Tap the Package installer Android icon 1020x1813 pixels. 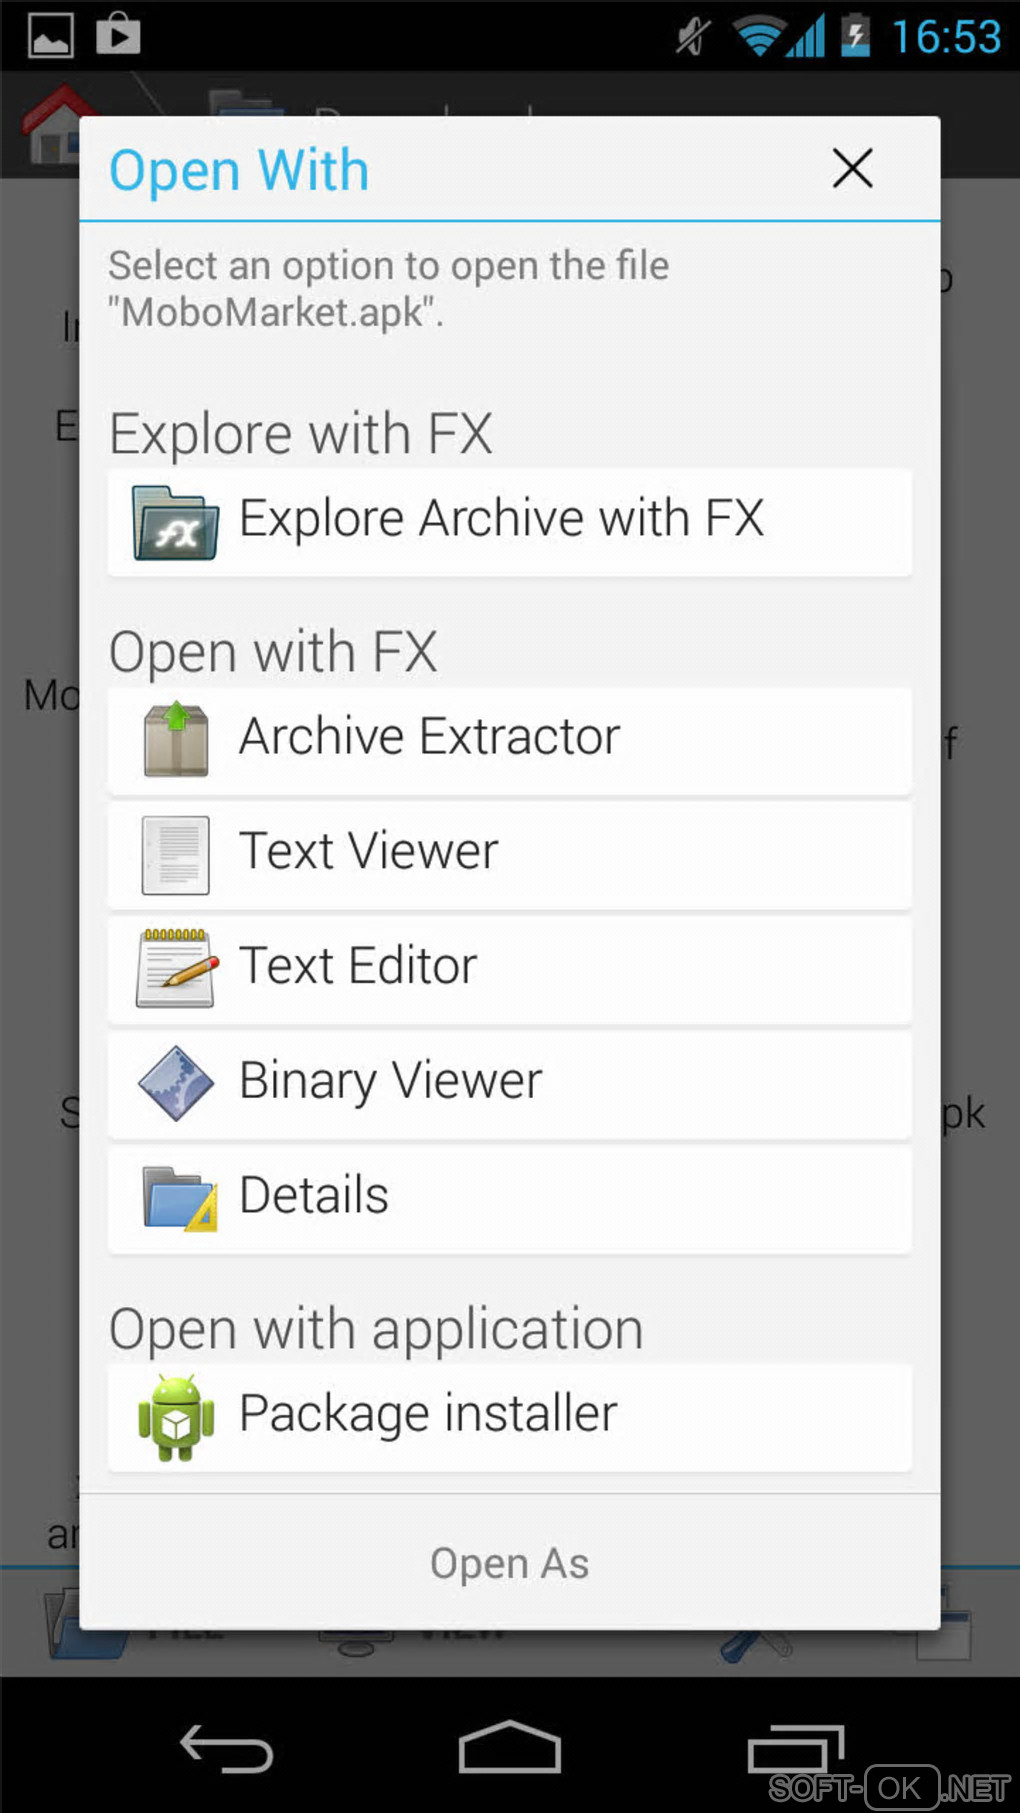(x=176, y=1417)
